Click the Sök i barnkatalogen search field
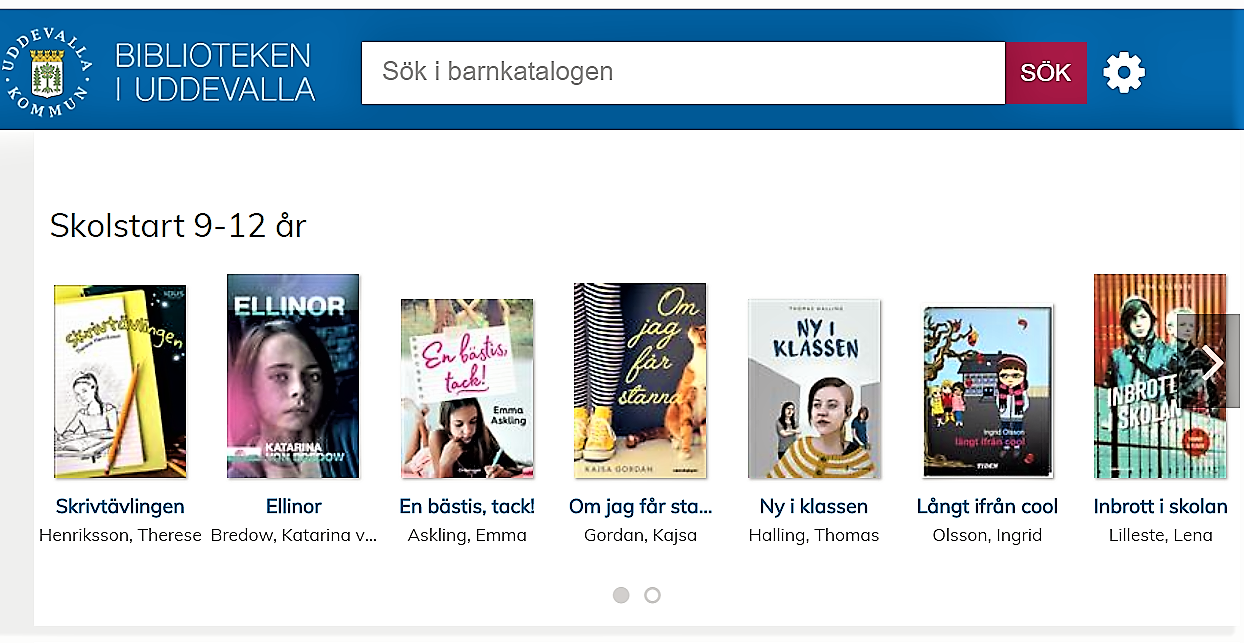 pos(683,72)
